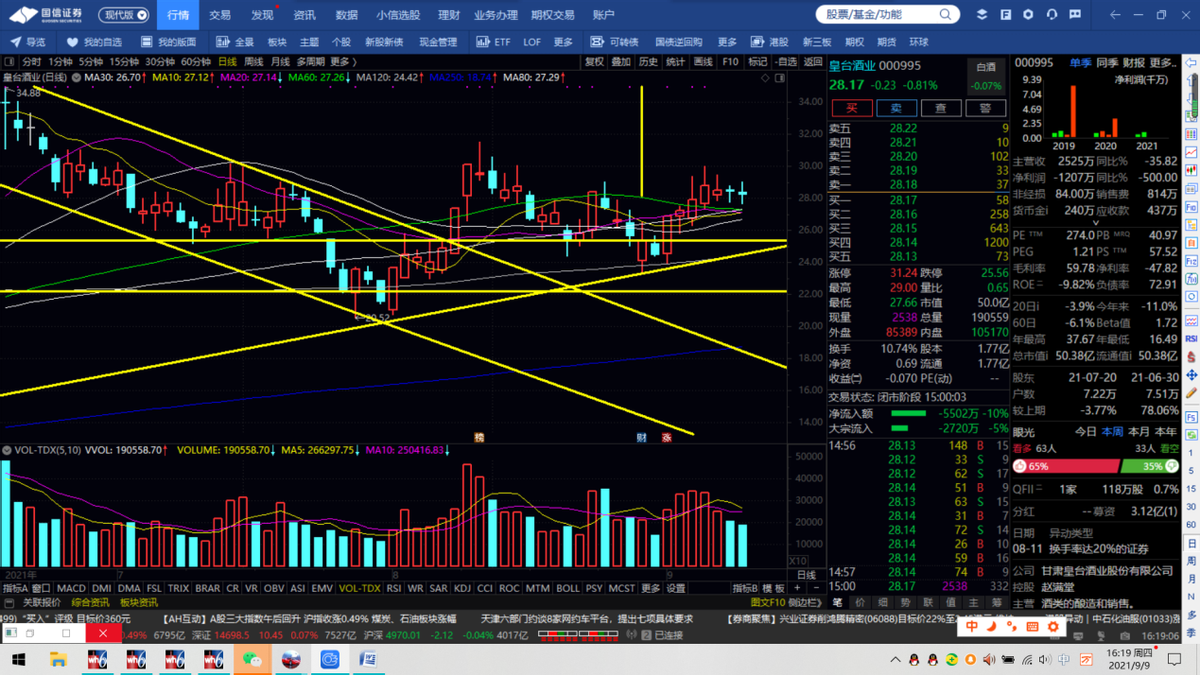Click the 导览 navigation arrow icon

click(16, 42)
